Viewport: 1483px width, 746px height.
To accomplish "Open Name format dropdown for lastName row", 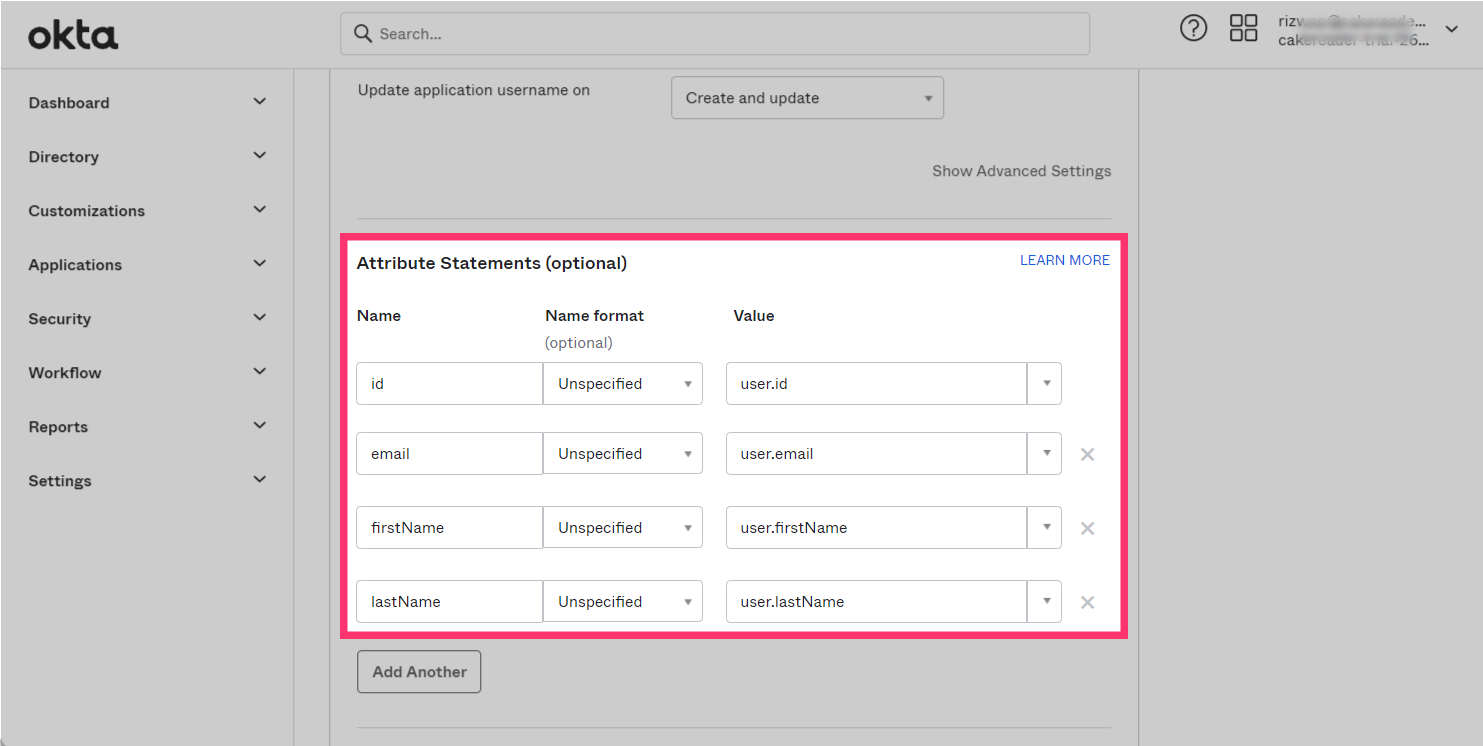I will [623, 602].
